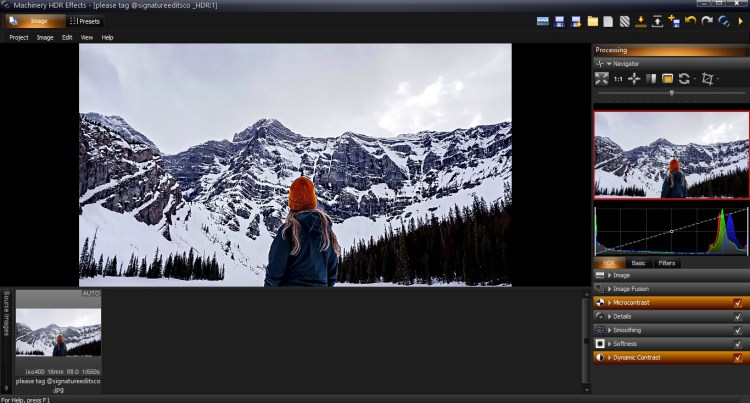Image resolution: width=750 pixels, height=403 pixels.
Task: Click the split before/after compare icon
Action: pyautogui.click(x=651, y=78)
